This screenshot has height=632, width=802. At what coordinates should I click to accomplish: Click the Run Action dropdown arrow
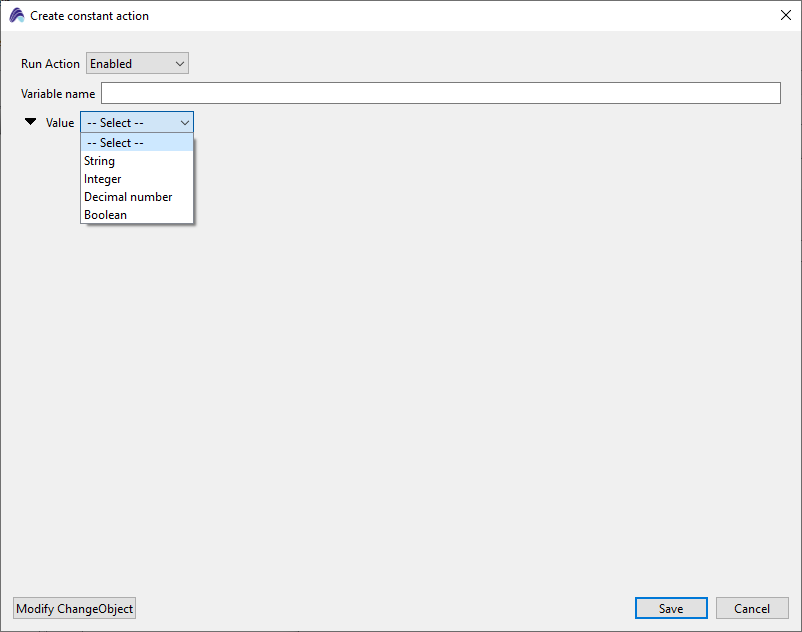tap(180, 64)
